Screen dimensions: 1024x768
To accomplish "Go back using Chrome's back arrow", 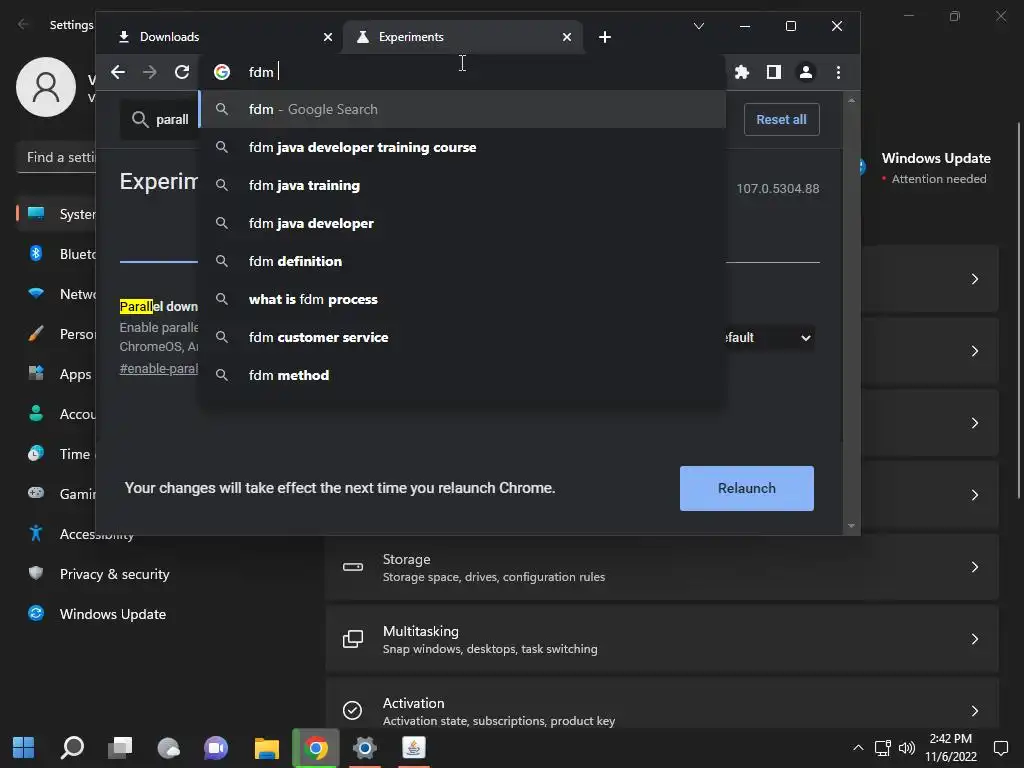I will (118, 72).
